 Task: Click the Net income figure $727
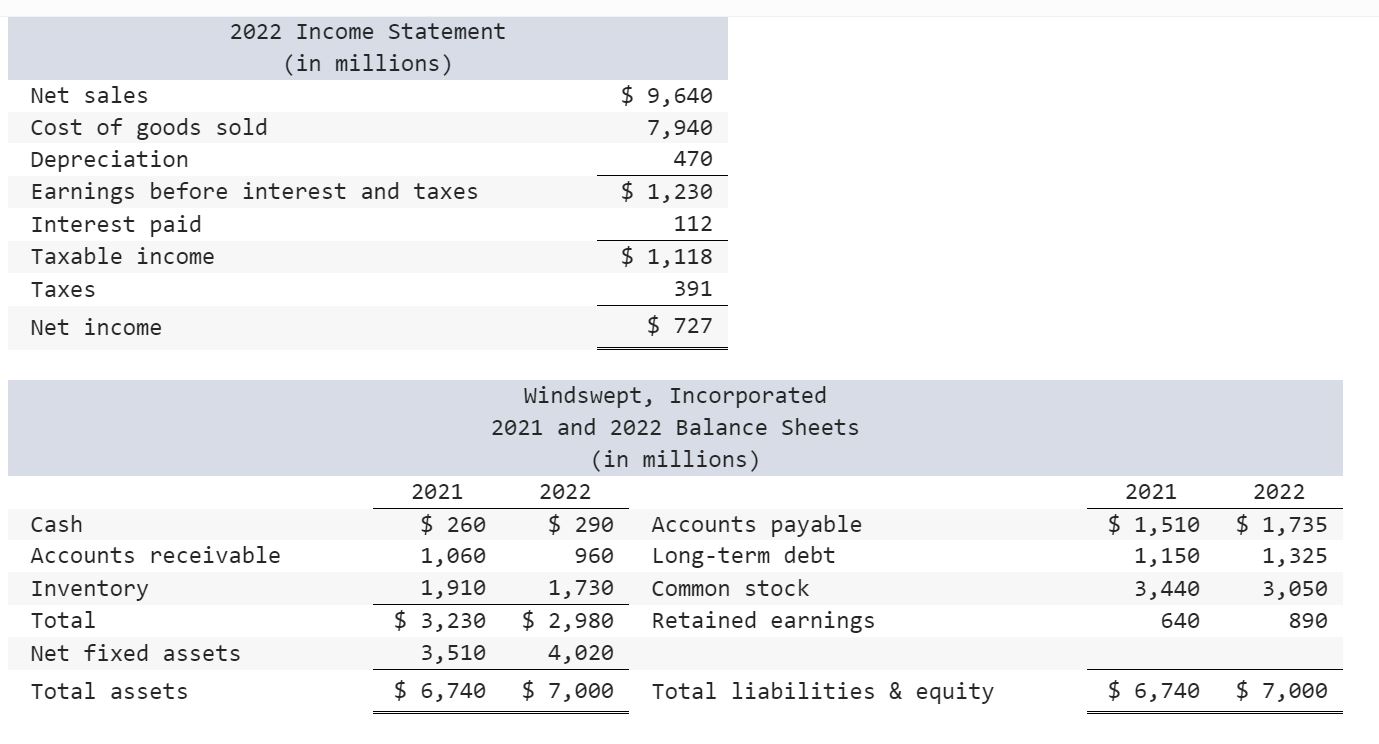680,326
